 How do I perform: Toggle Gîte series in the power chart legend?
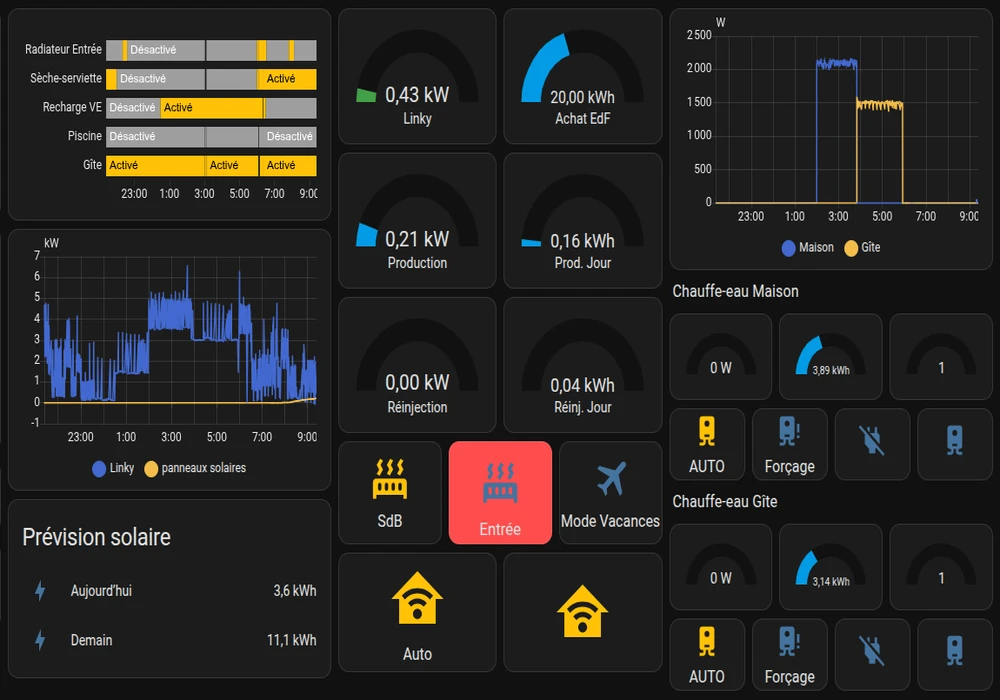[863, 247]
